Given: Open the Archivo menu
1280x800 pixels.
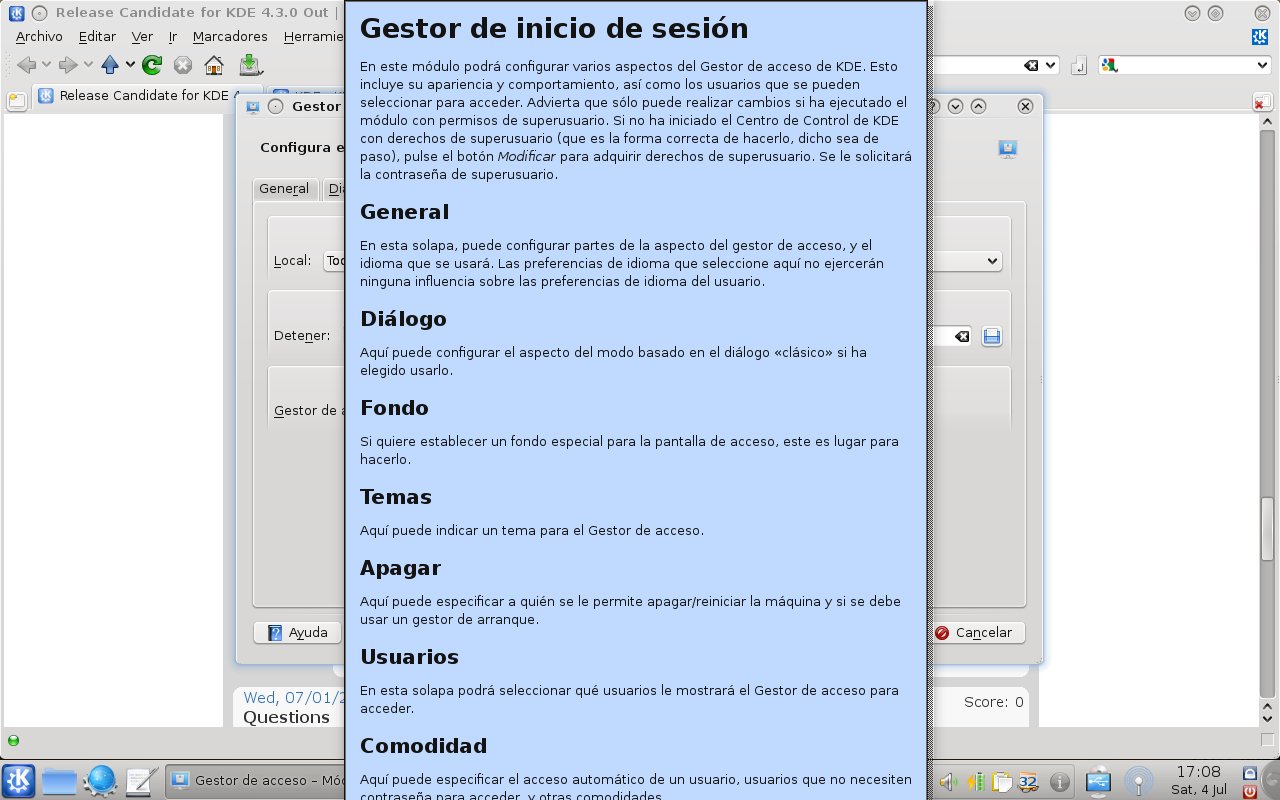Looking at the screenshot, I should click(39, 36).
